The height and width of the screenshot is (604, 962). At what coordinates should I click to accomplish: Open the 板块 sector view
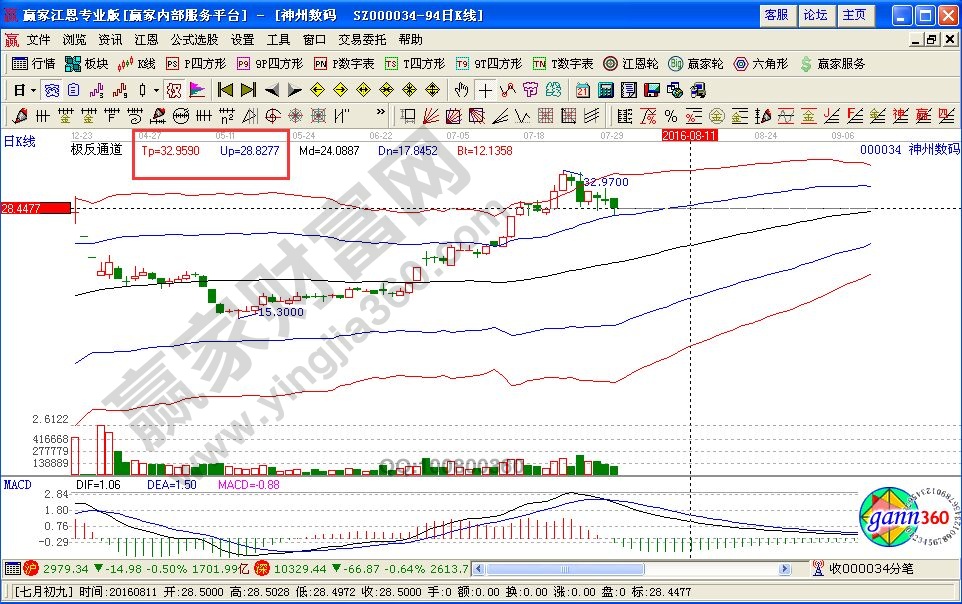click(x=86, y=63)
